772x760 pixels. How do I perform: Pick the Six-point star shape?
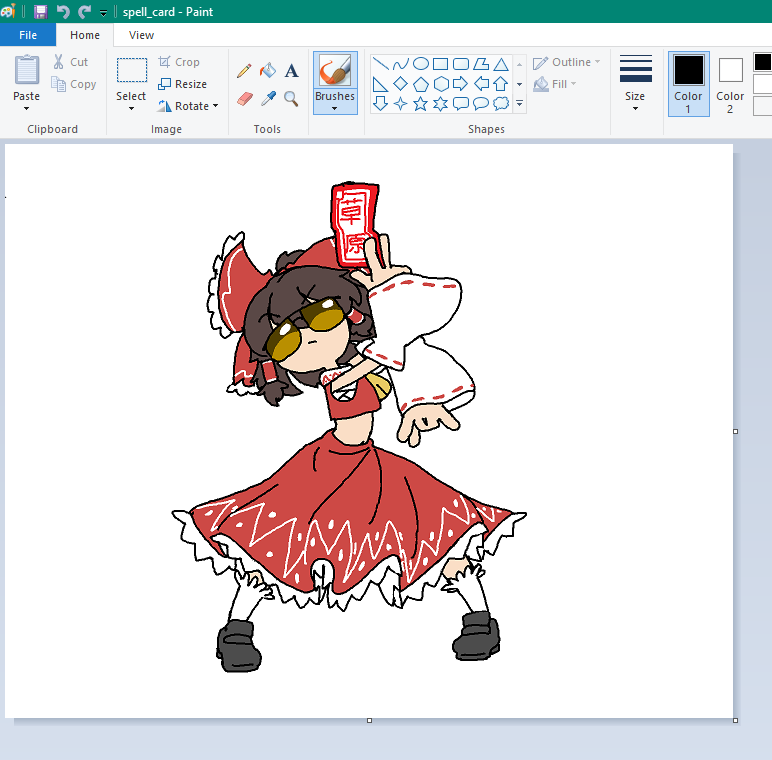[441, 104]
